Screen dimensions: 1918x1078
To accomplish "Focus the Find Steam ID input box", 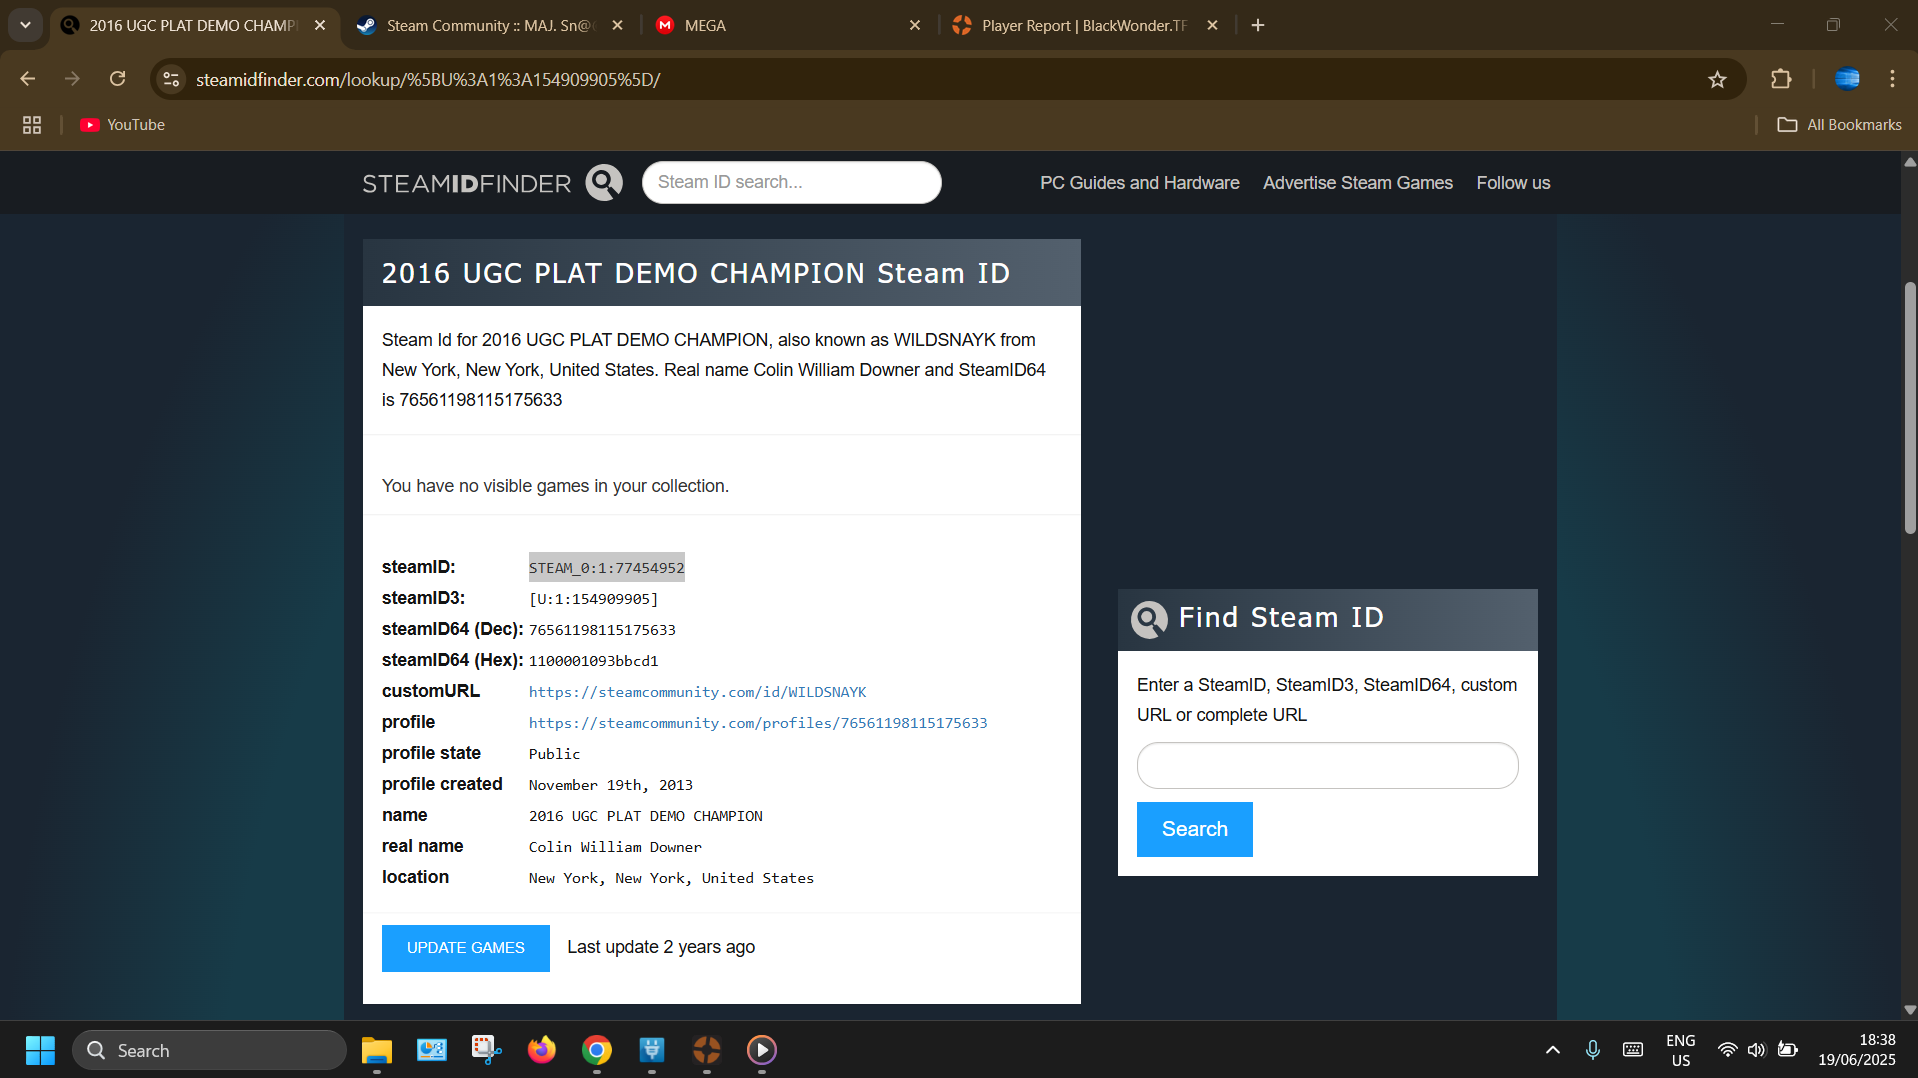I will coord(1327,766).
